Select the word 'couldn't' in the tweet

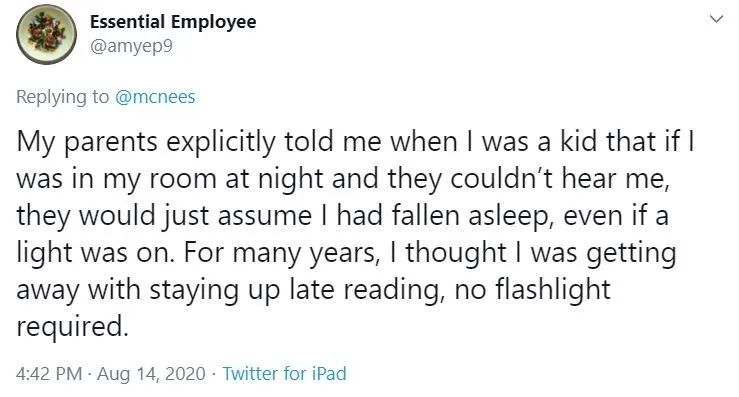tap(501, 179)
